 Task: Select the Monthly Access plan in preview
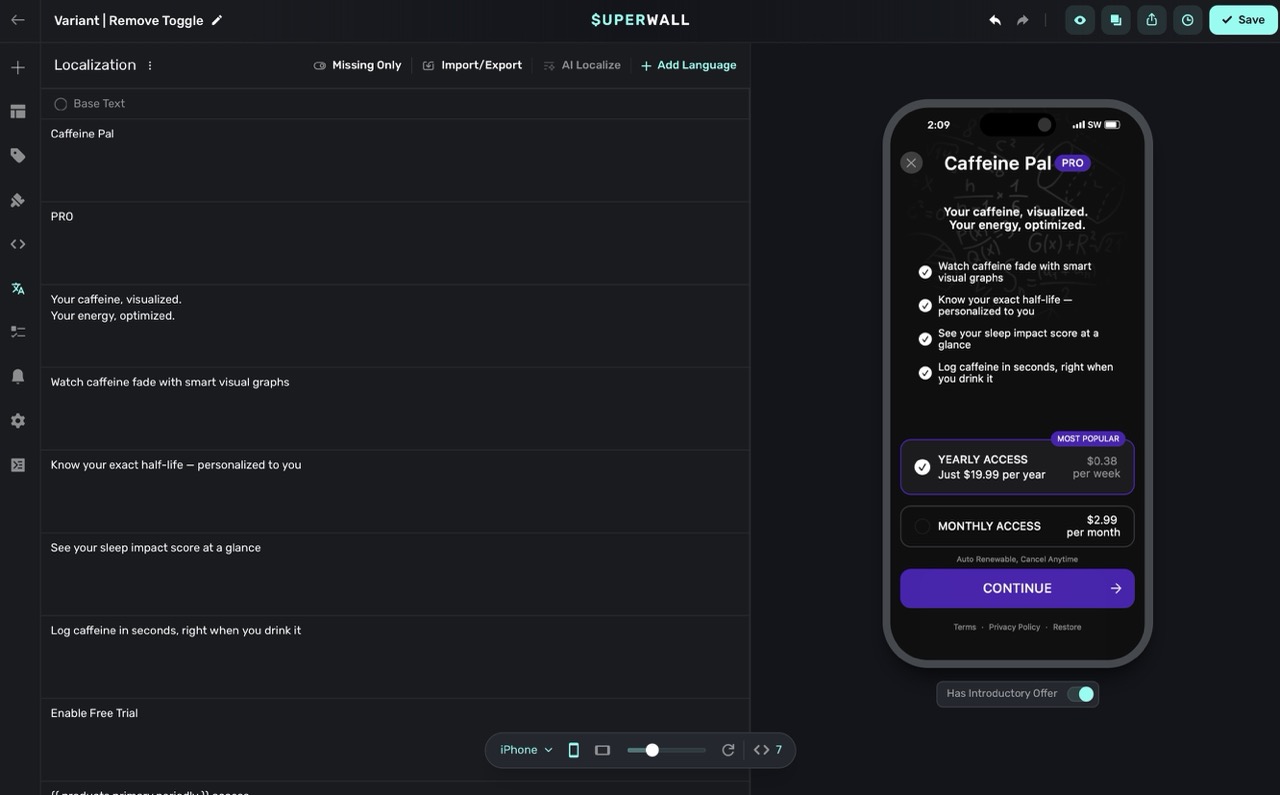pos(1016,525)
